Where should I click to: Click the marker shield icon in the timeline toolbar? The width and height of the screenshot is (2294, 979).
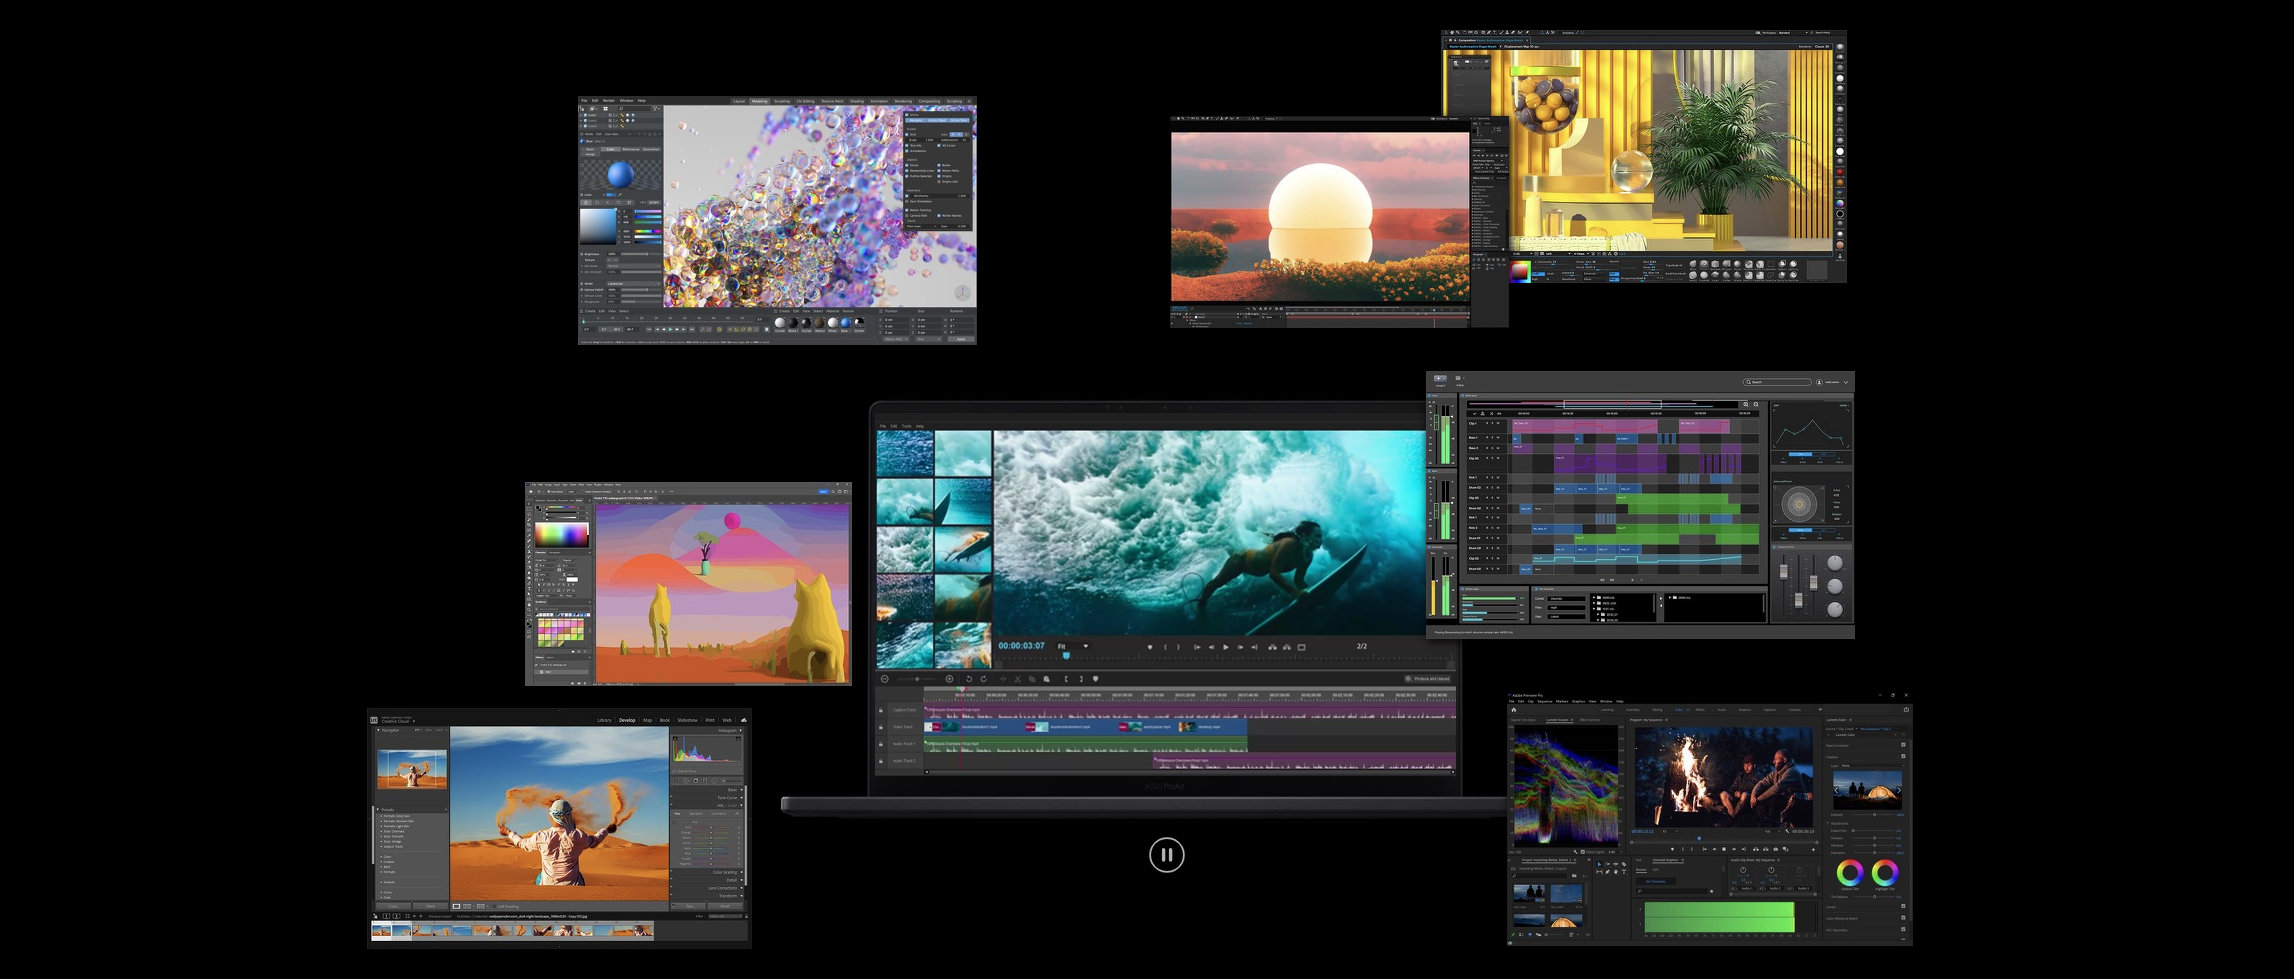1096,679
